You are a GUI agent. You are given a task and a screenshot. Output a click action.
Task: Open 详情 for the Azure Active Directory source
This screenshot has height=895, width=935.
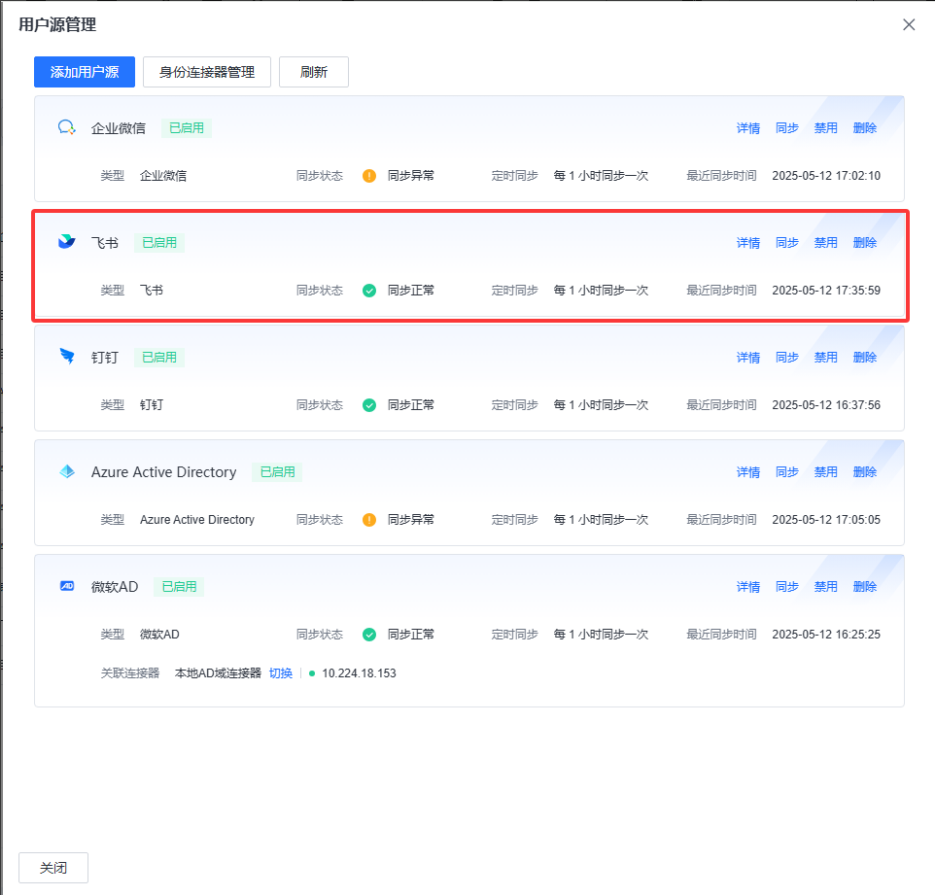tap(748, 472)
